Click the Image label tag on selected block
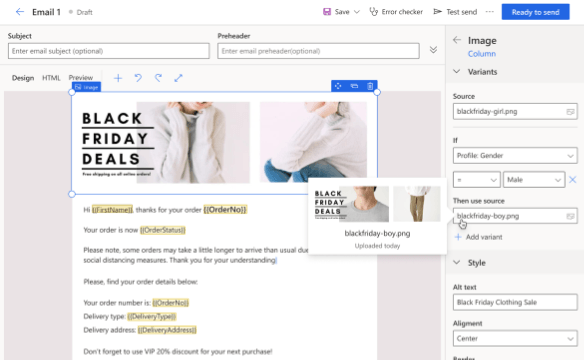 click(86, 87)
